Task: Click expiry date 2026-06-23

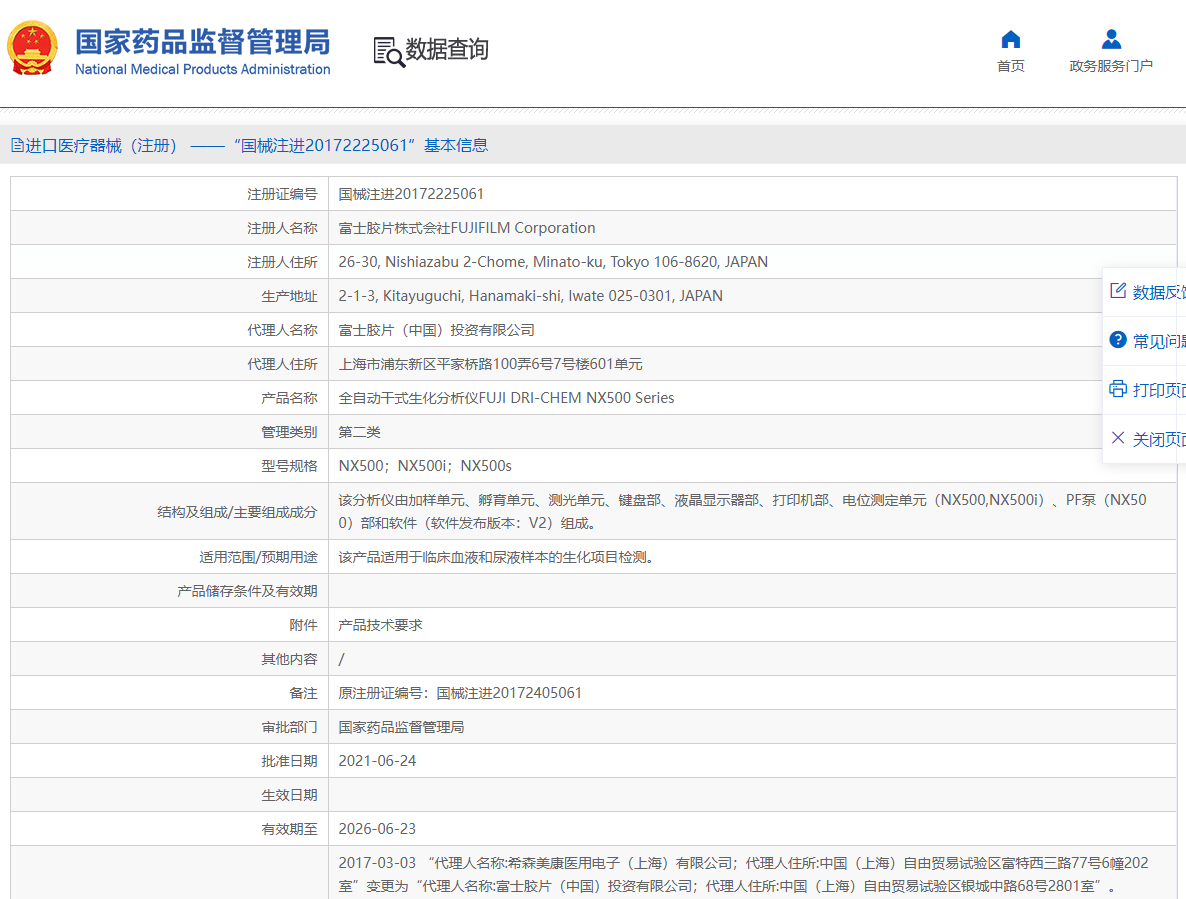Action: click(x=377, y=829)
